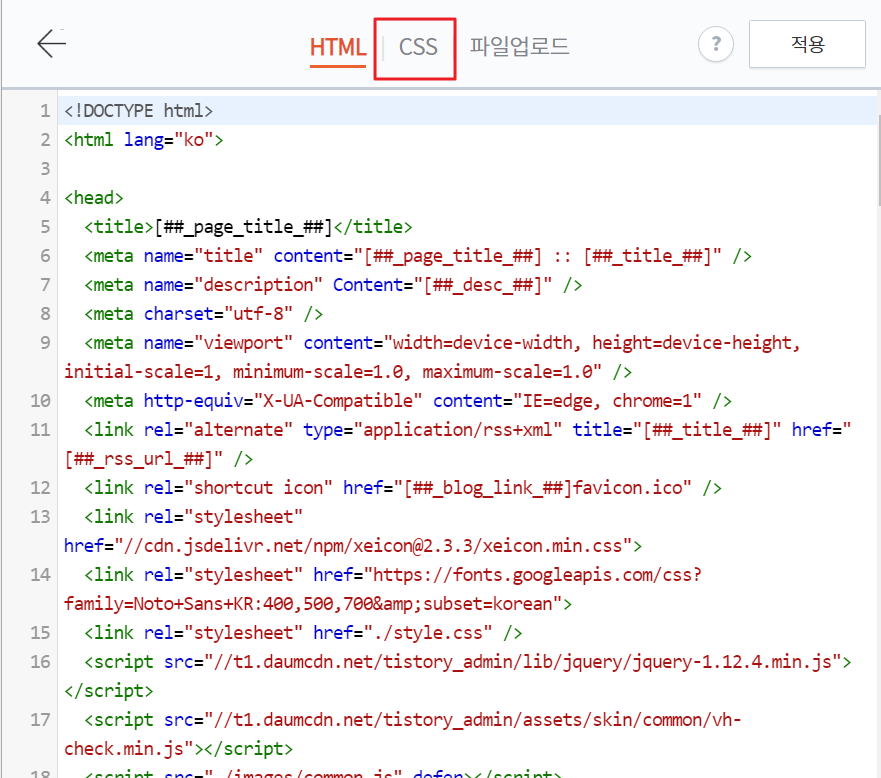The image size is (881, 778).
Task: Open the 파일업로드 tab
Action: 519,46
